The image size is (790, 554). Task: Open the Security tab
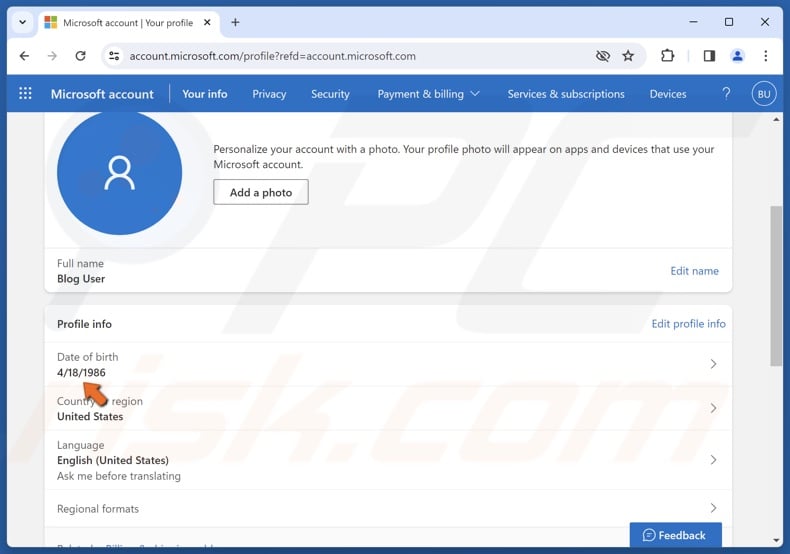coord(330,94)
